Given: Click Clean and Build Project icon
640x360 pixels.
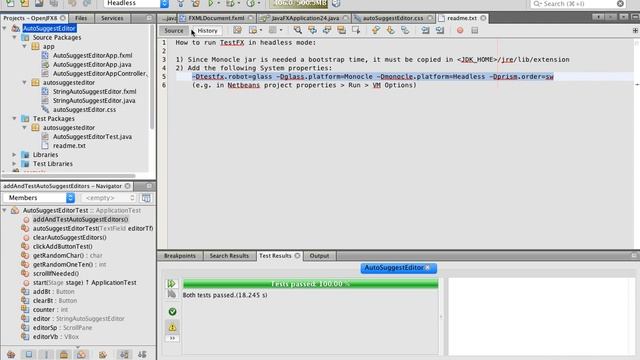Looking at the screenshot, I should pyautogui.click(x=196, y=3).
